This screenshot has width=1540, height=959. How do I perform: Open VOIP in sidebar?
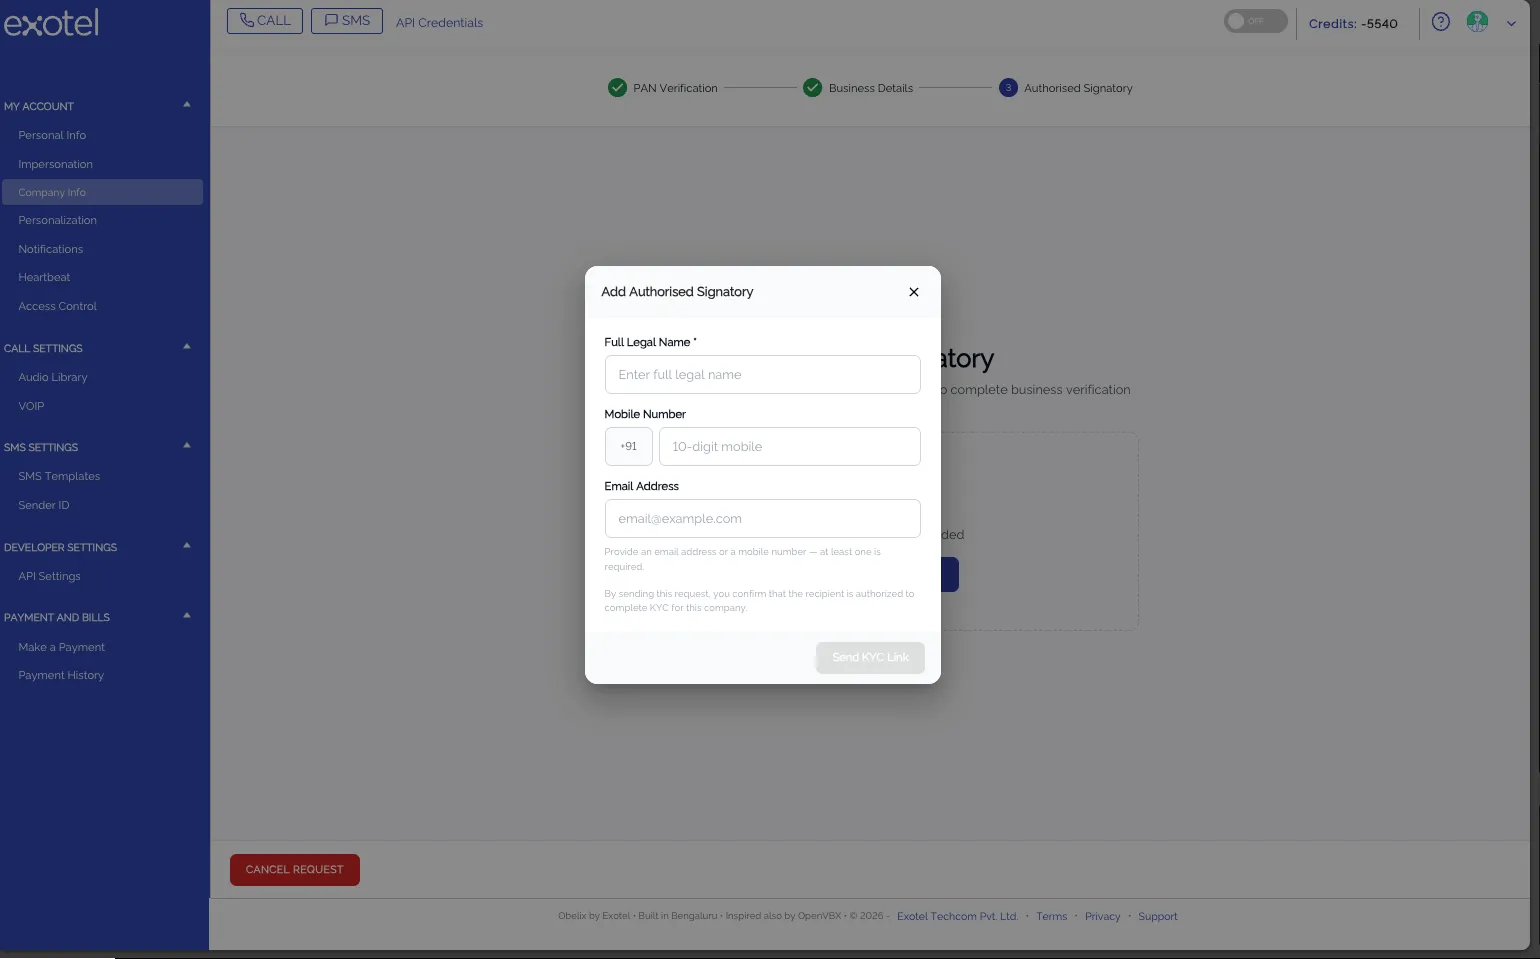point(31,406)
